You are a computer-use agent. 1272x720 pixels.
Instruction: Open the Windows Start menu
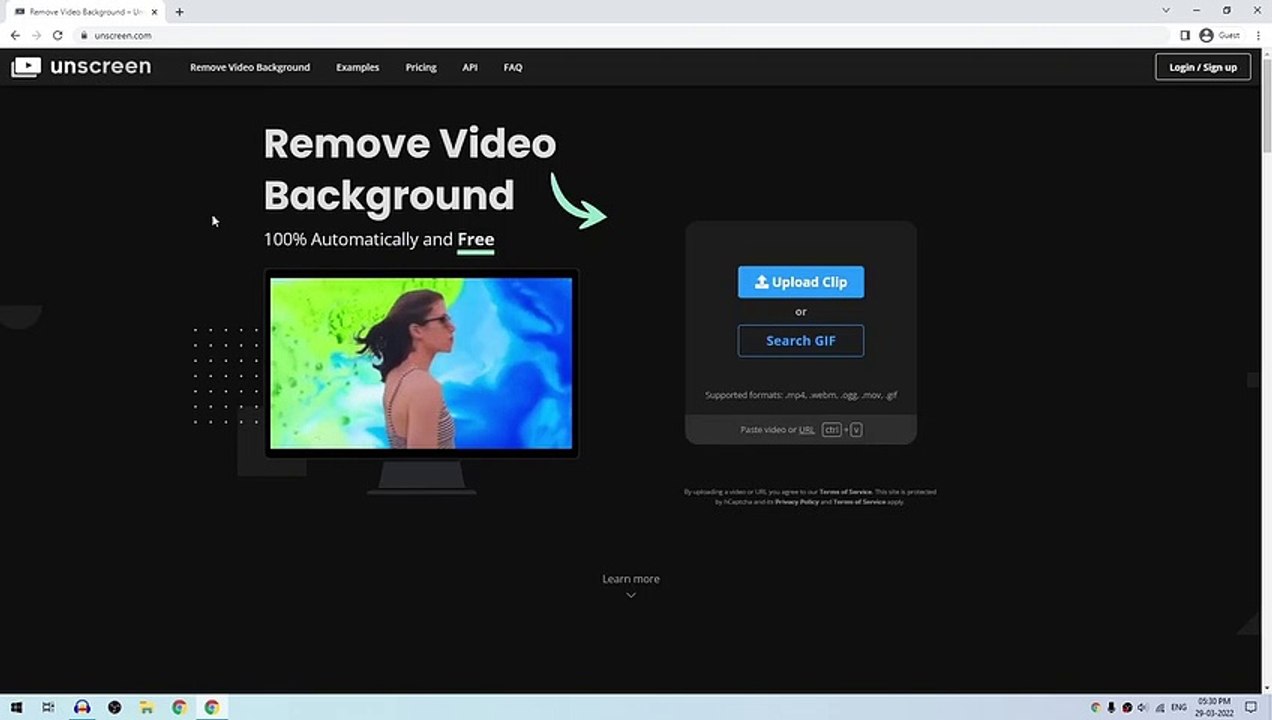(x=17, y=707)
